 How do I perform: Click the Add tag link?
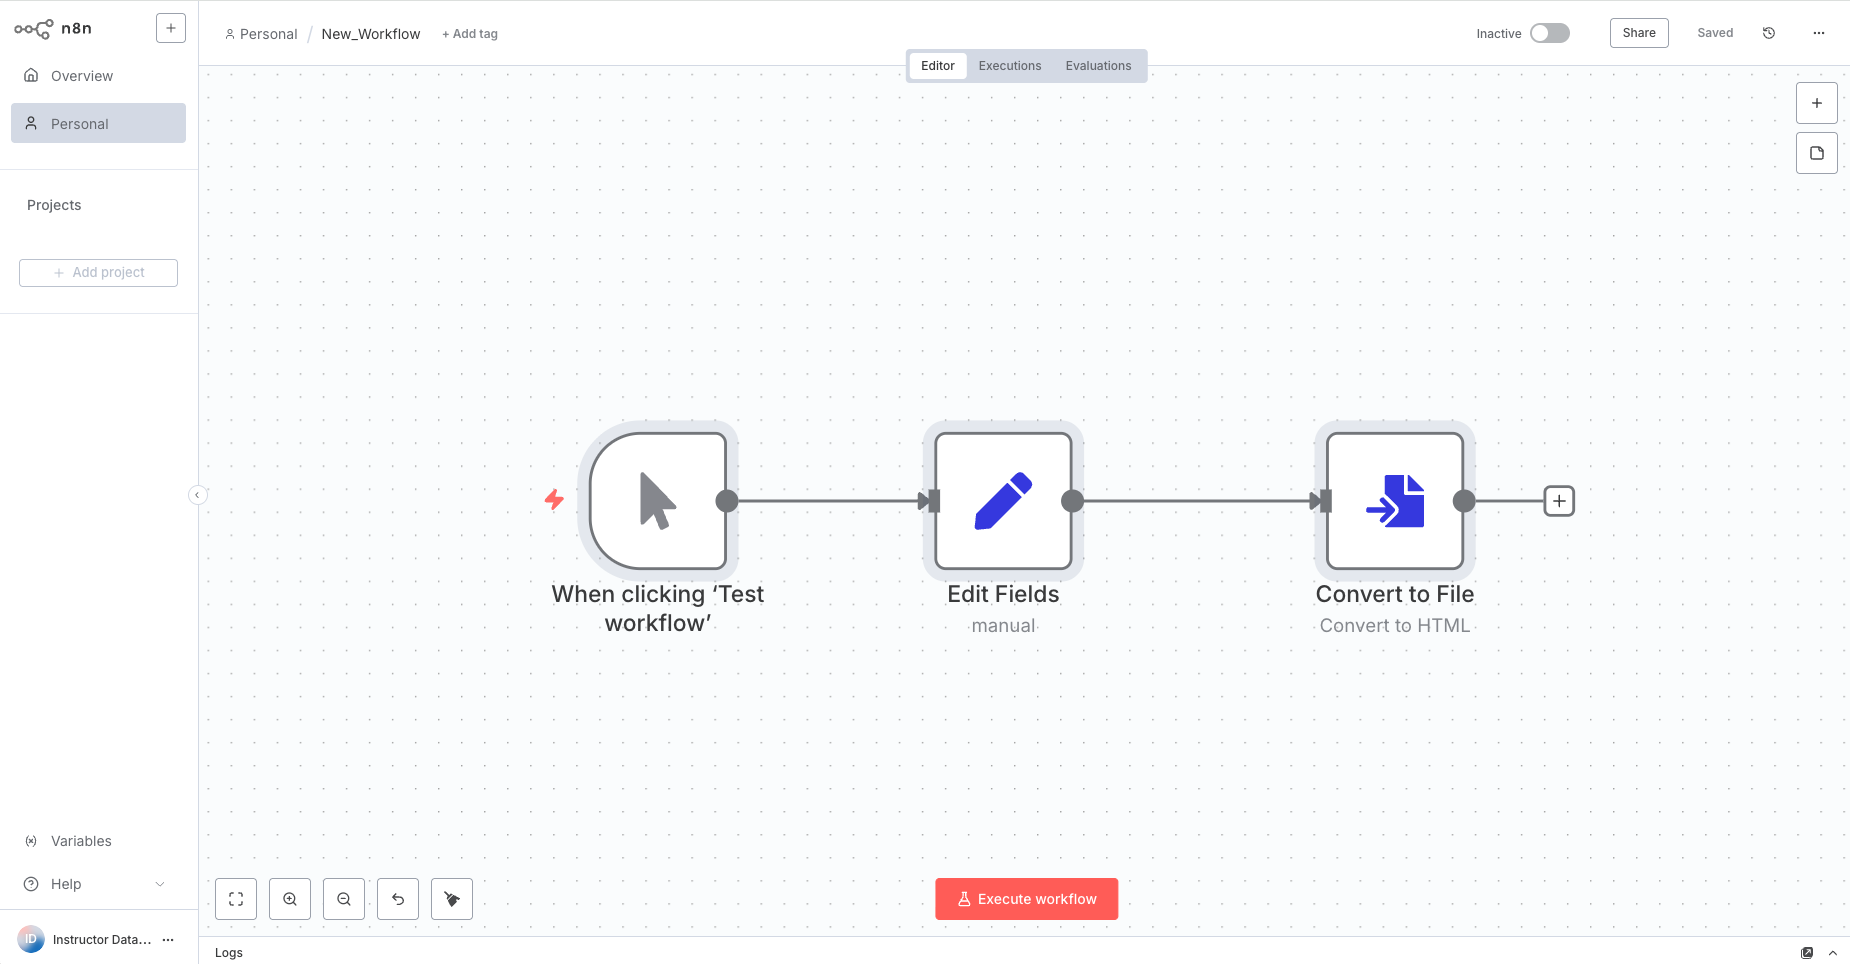click(470, 34)
